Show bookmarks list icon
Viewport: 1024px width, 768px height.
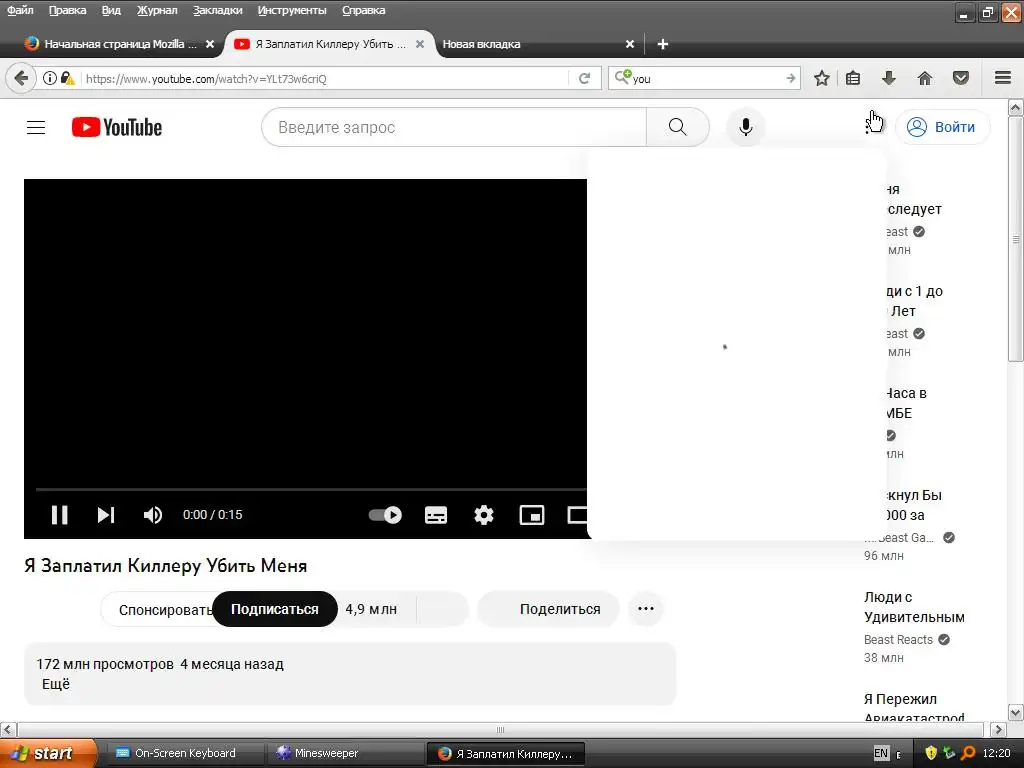pyautogui.click(x=853, y=78)
